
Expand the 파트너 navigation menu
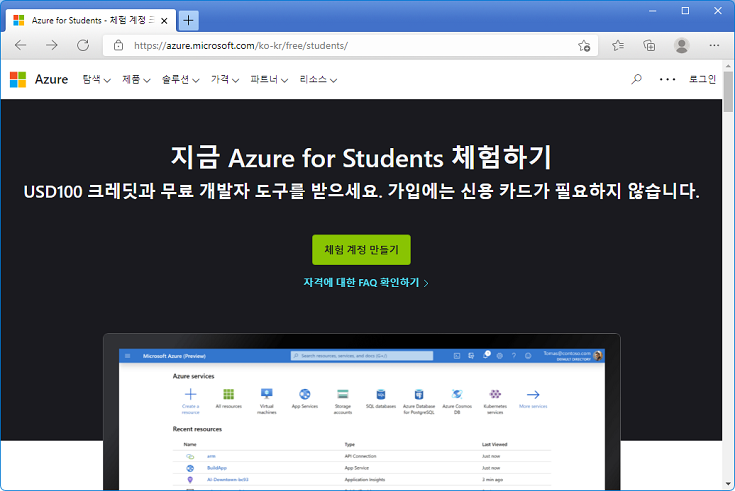(269, 79)
